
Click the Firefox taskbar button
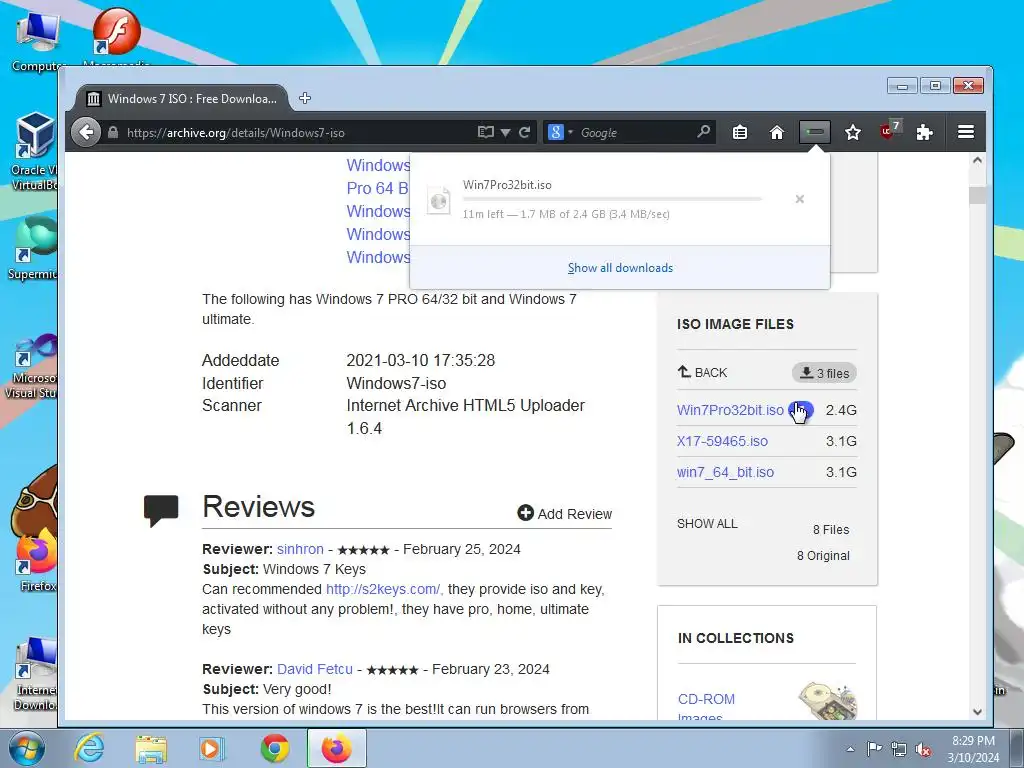tap(336, 748)
